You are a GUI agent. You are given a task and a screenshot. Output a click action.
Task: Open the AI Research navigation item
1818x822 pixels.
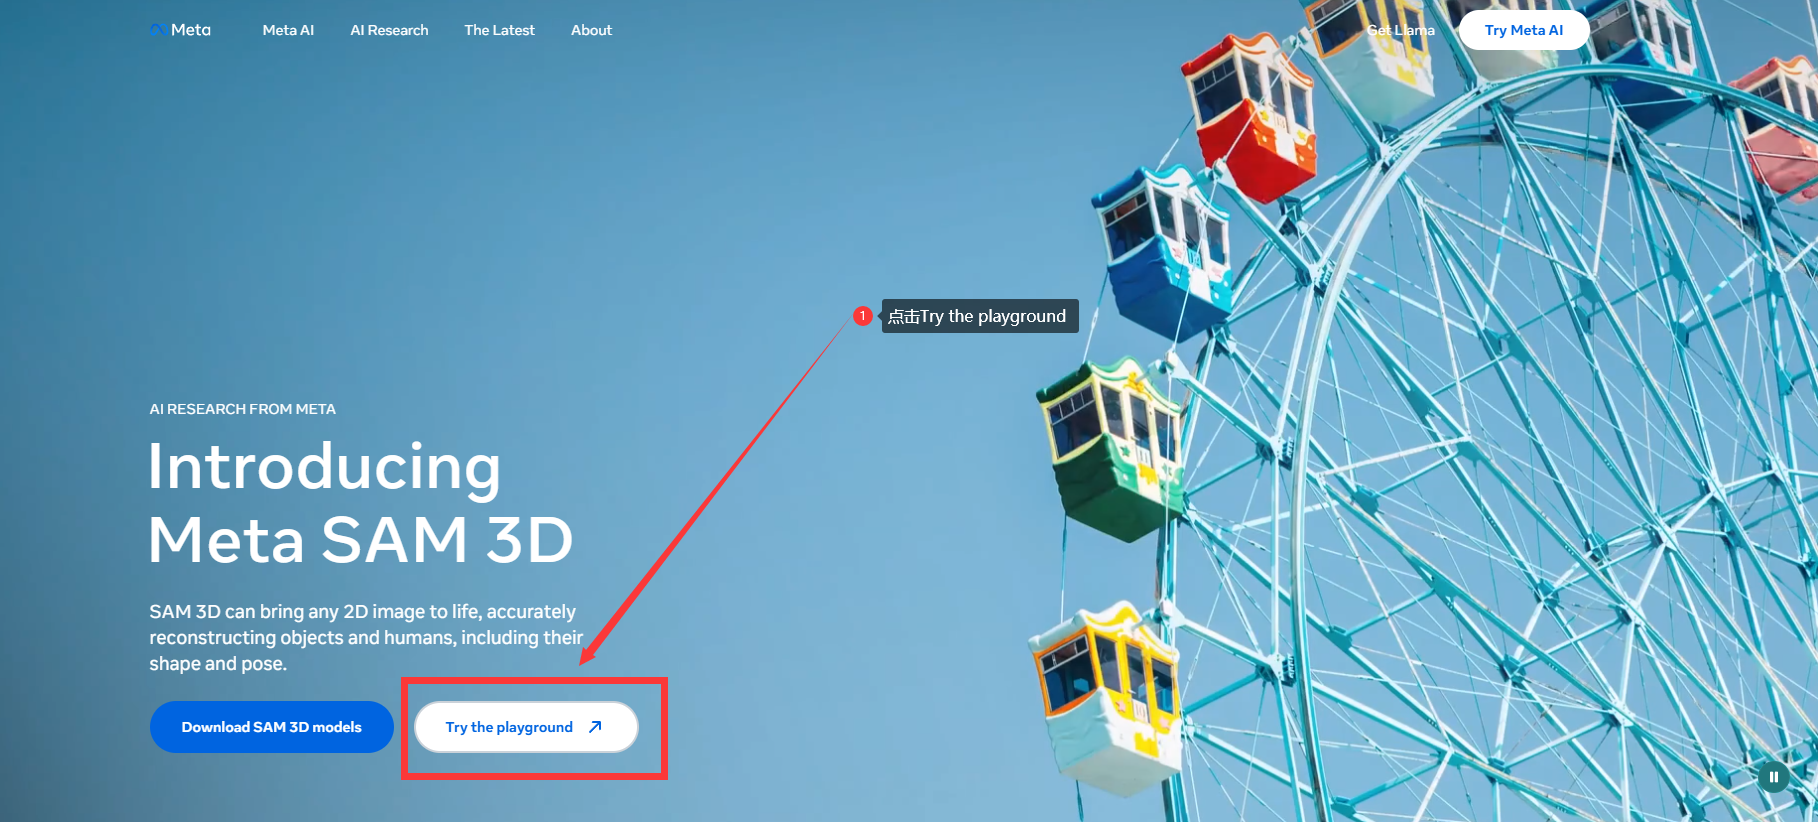click(x=389, y=30)
